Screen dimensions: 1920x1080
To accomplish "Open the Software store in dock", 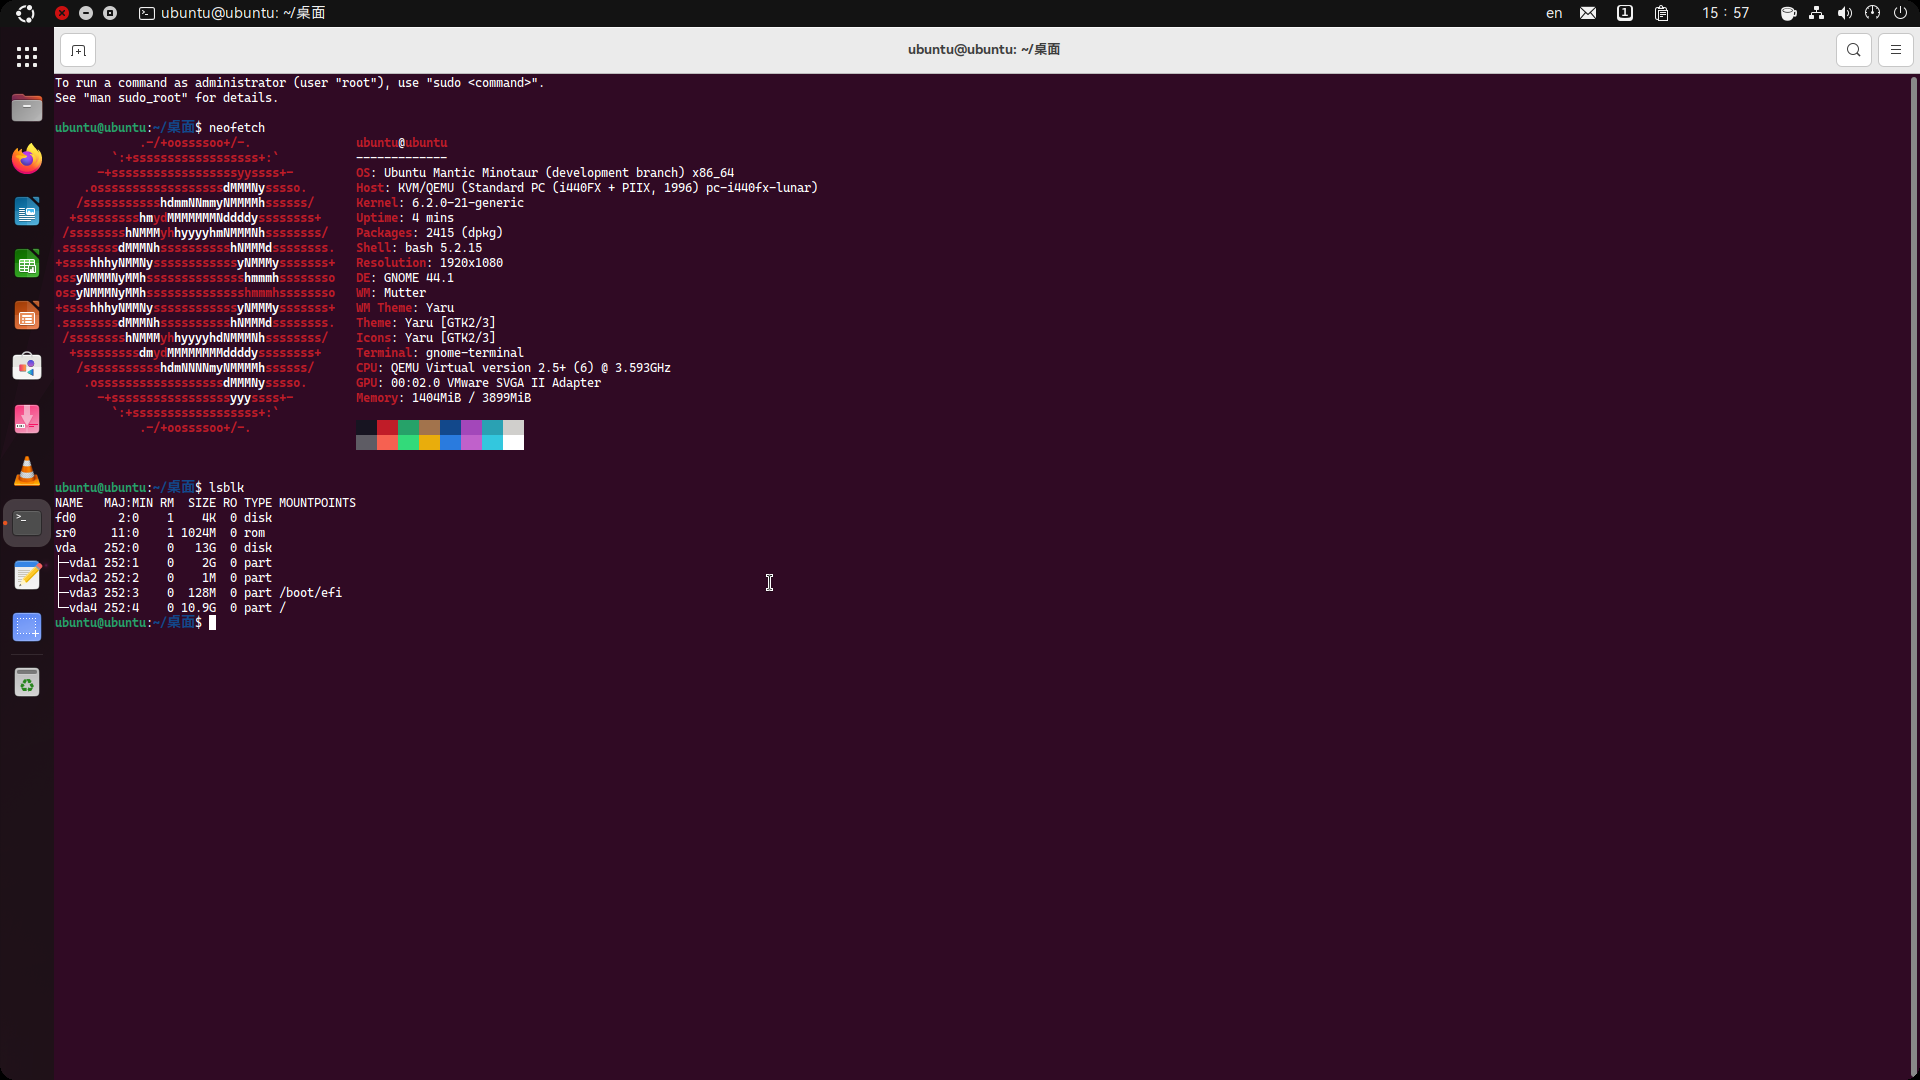I will click(27, 367).
